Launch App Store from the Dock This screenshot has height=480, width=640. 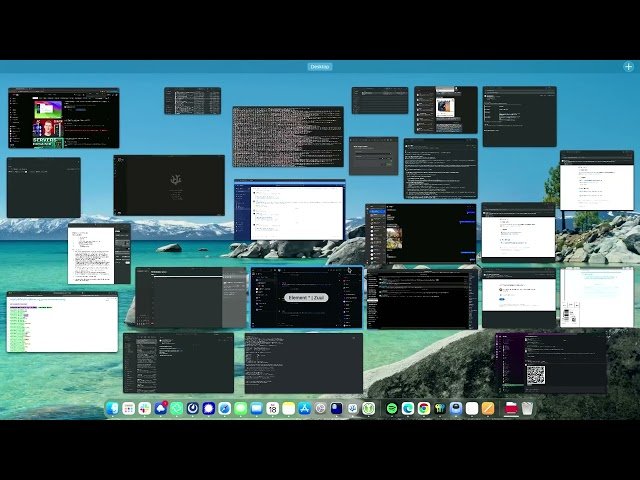pos(305,408)
